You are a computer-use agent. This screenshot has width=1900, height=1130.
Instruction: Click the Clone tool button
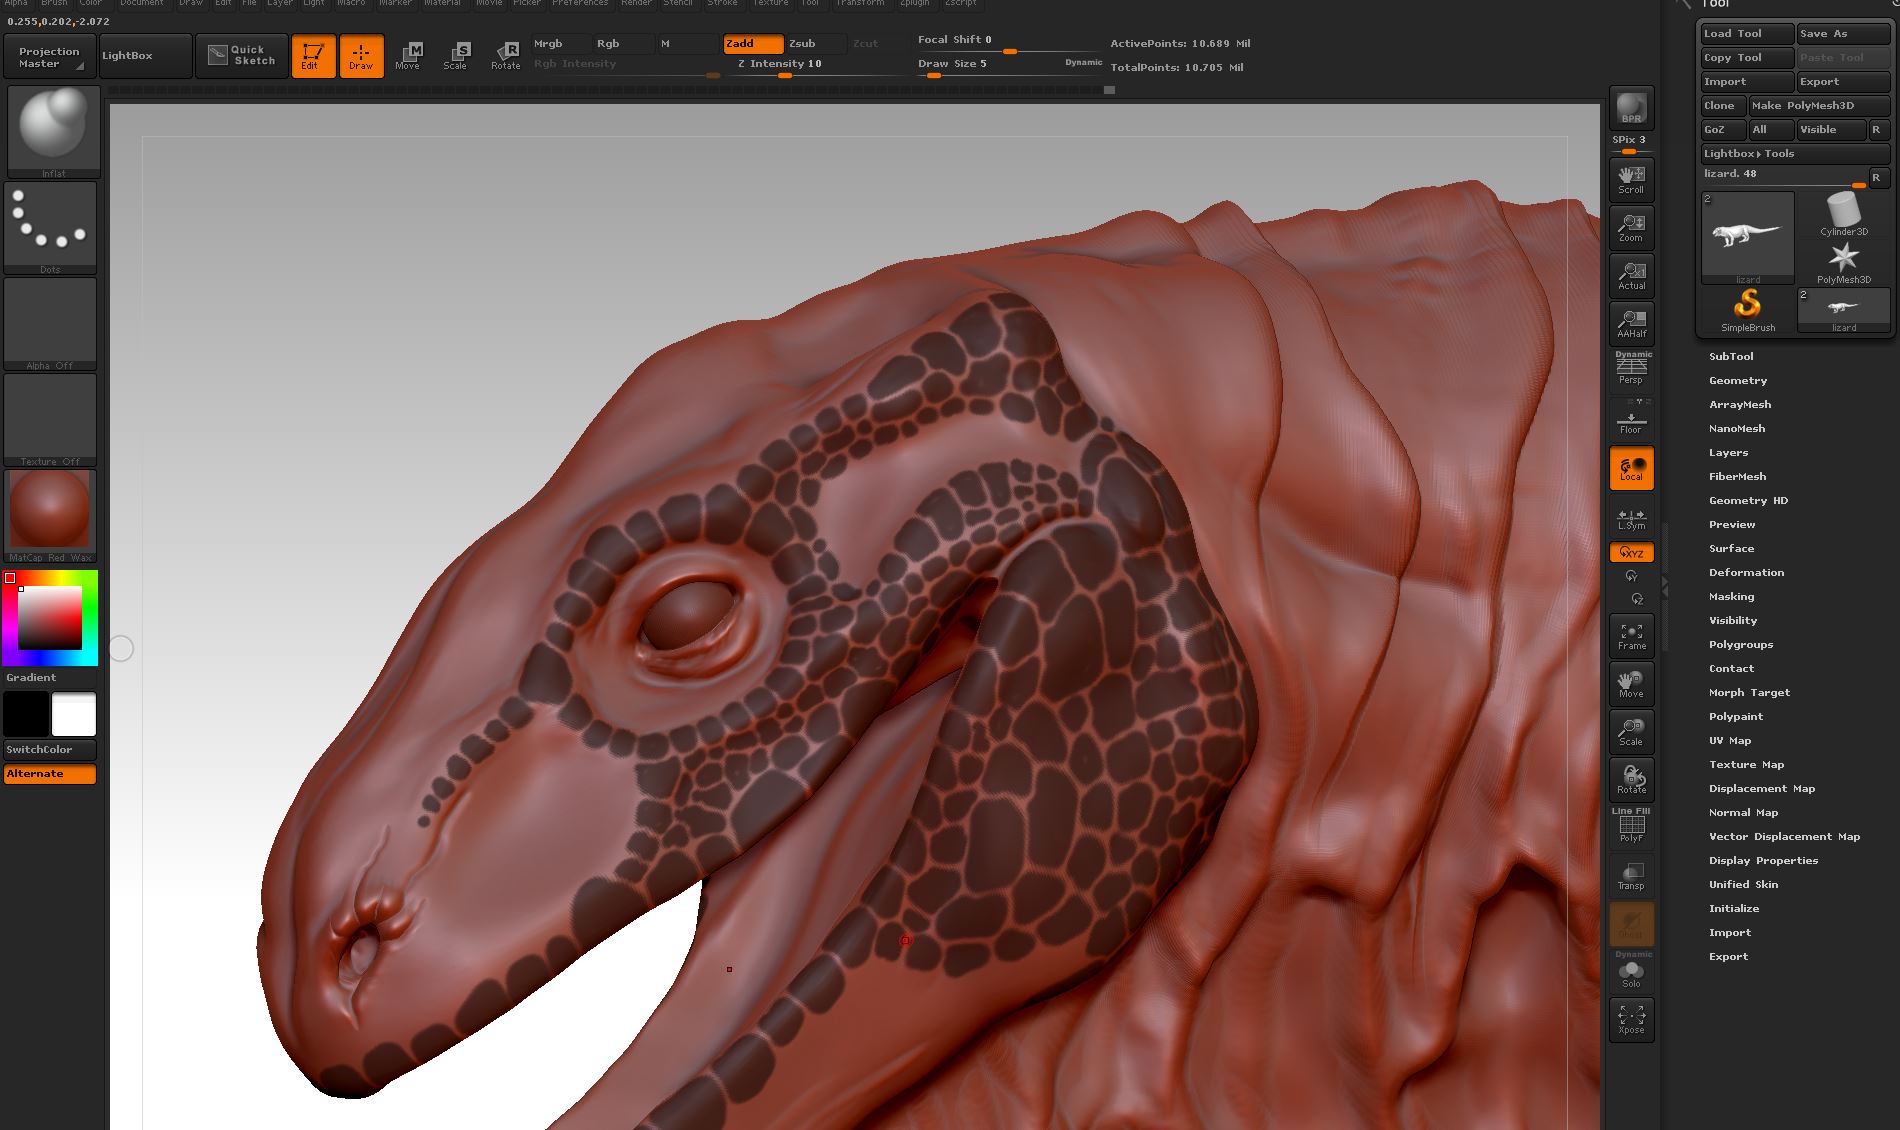[1724, 105]
